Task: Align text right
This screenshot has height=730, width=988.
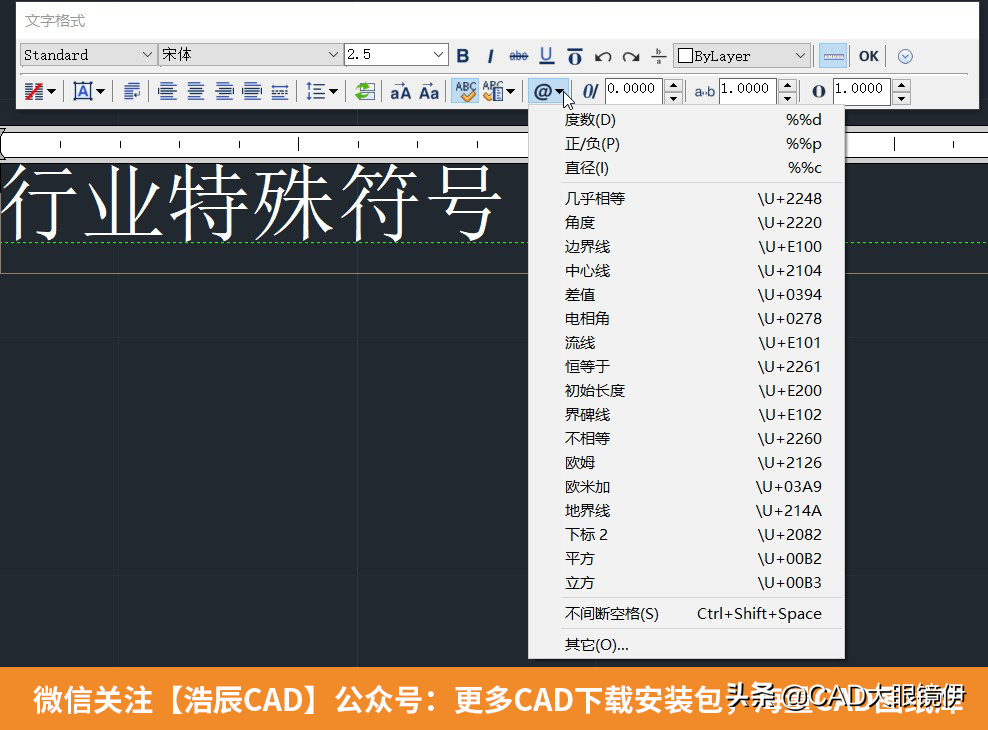Action: pyautogui.click(x=224, y=91)
